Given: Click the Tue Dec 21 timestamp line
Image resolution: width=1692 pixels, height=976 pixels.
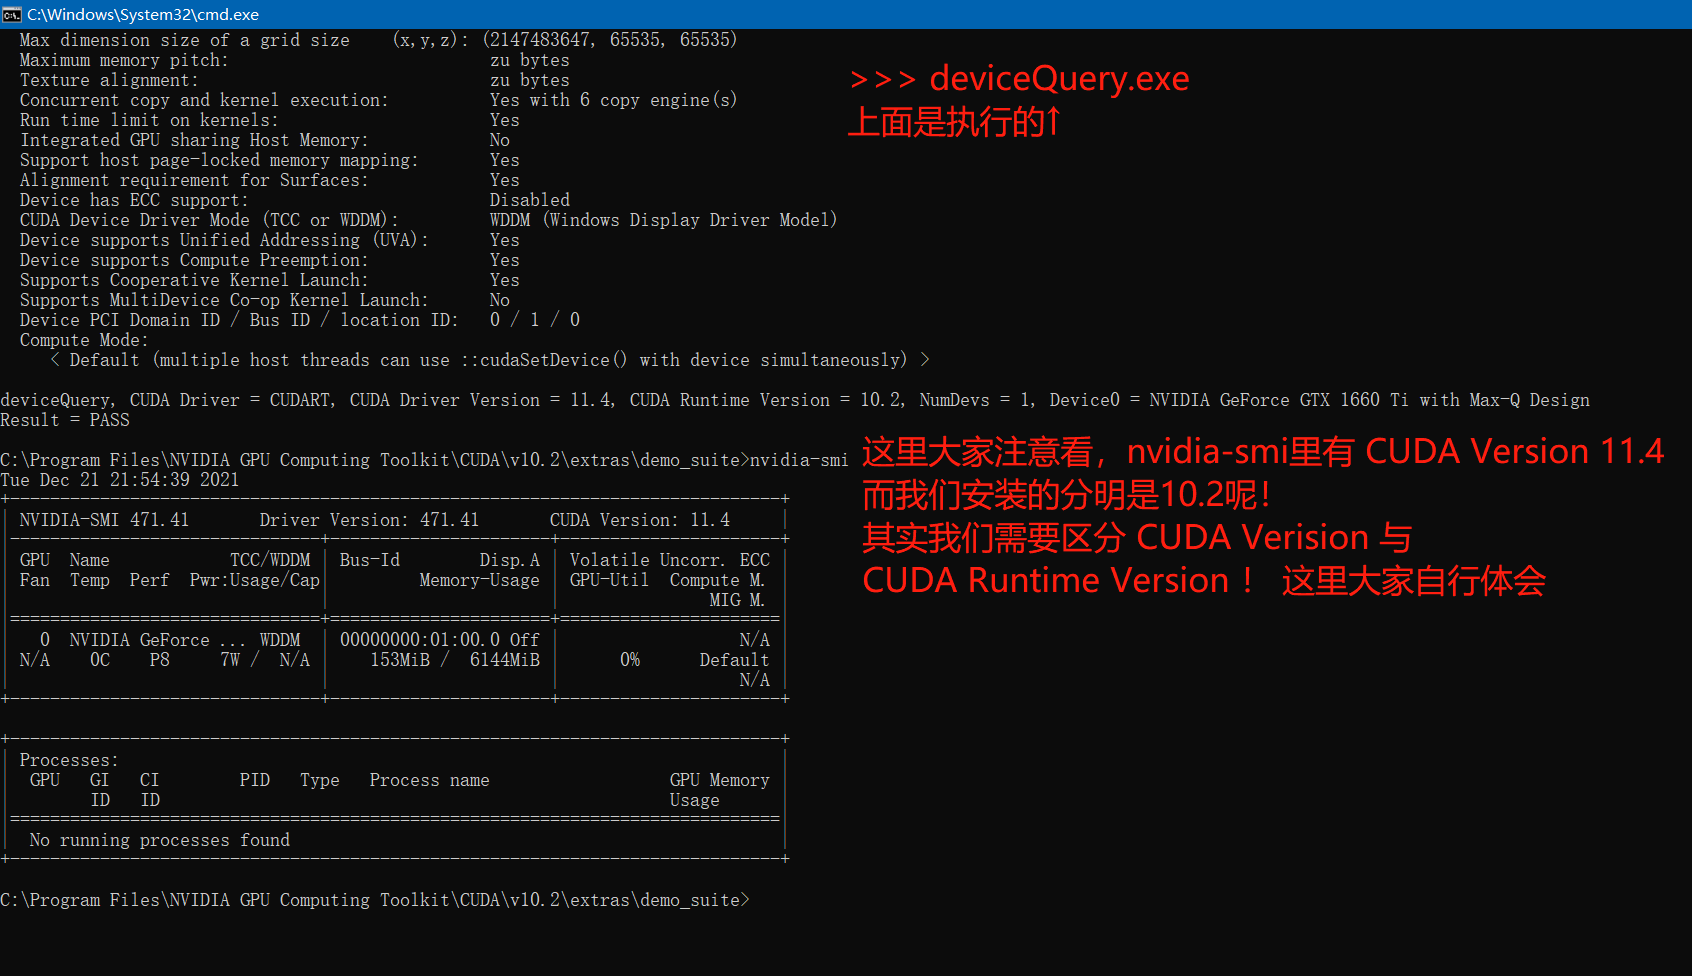Looking at the screenshot, I should pos(120,480).
